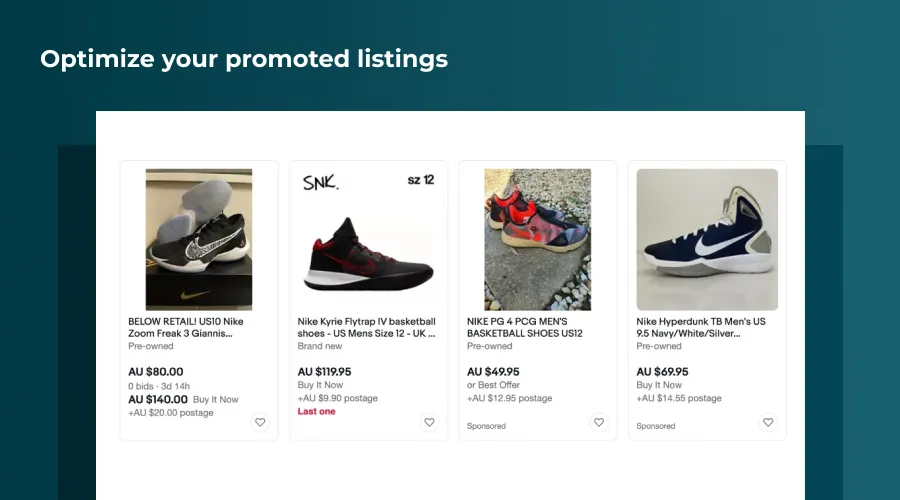Viewport: 900px width, 500px height.
Task: Click heart icon on Nike Hyperdunk listing
Action: click(768, 422)
